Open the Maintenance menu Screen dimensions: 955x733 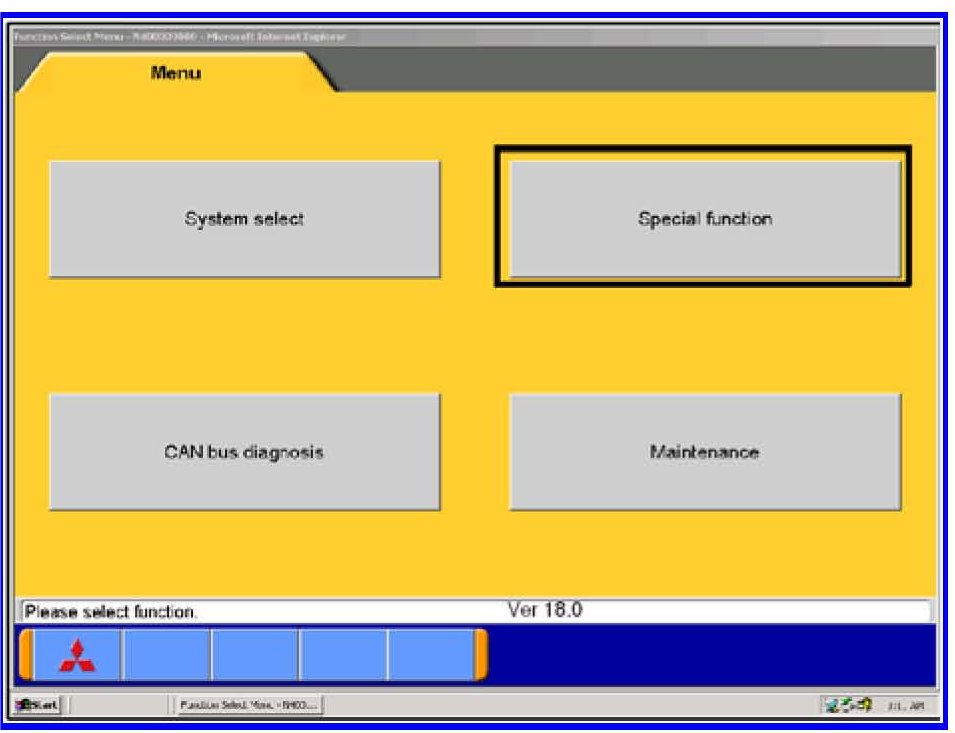(704, 452)
